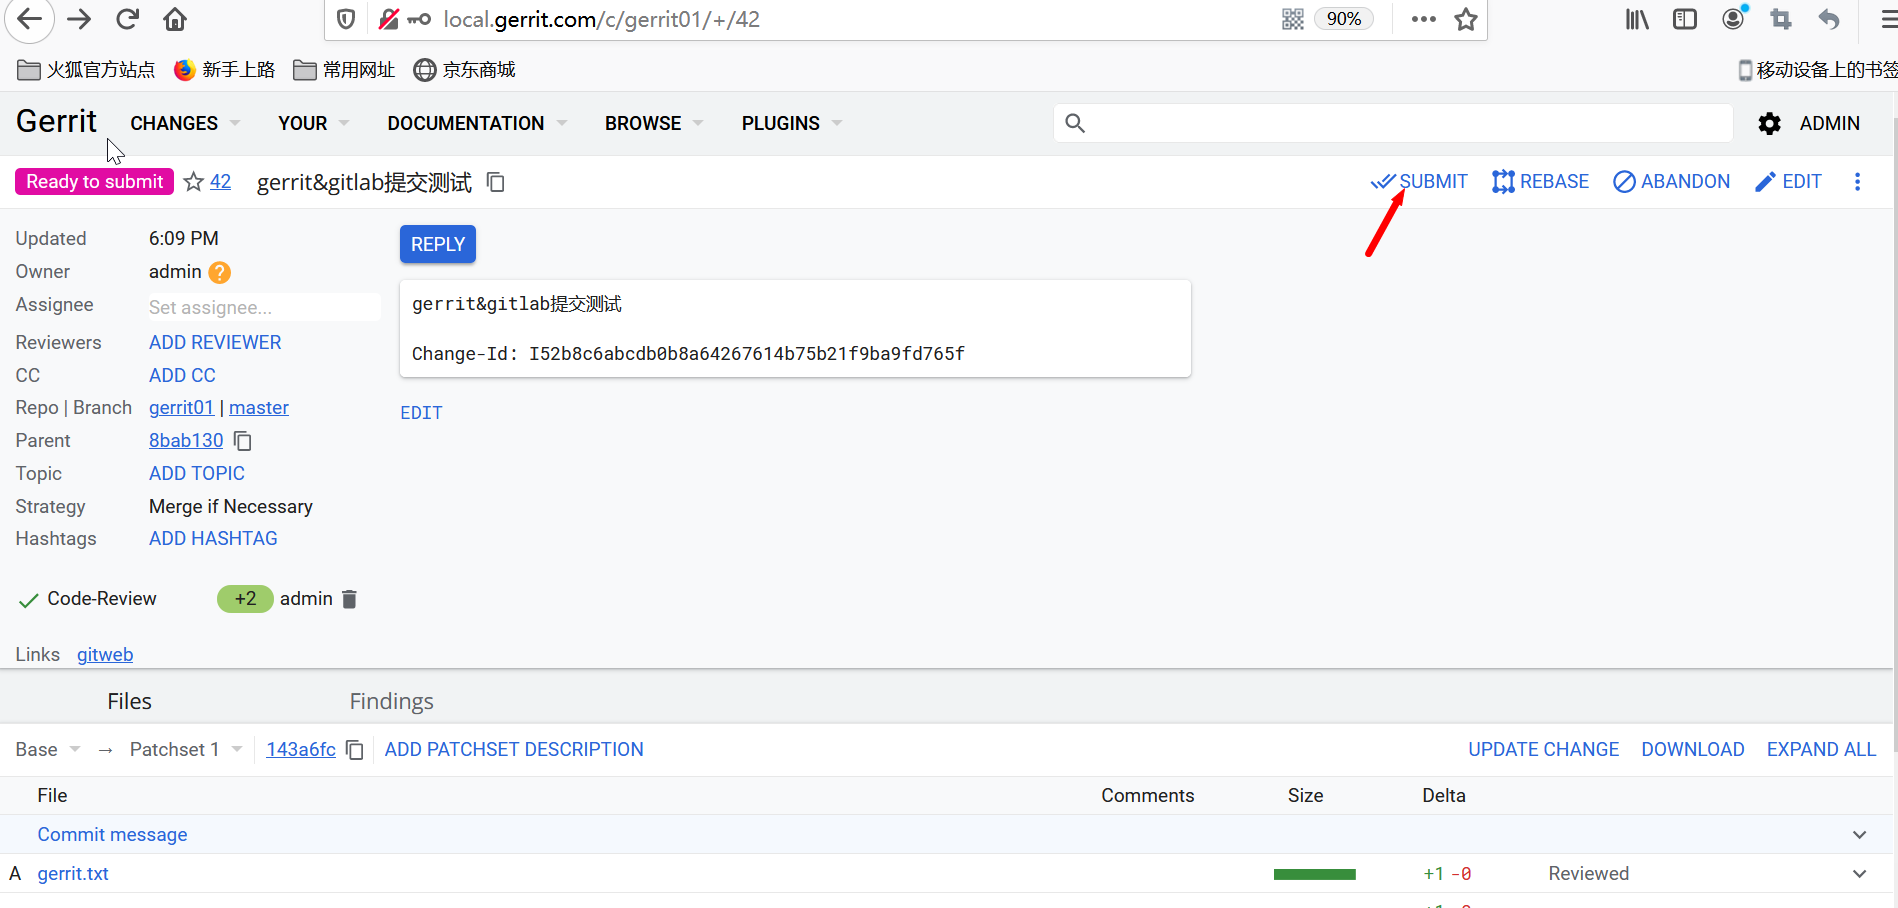Open the Base patchset dropdown
Screen dimensions: 1898x908
tap(47, 749)
